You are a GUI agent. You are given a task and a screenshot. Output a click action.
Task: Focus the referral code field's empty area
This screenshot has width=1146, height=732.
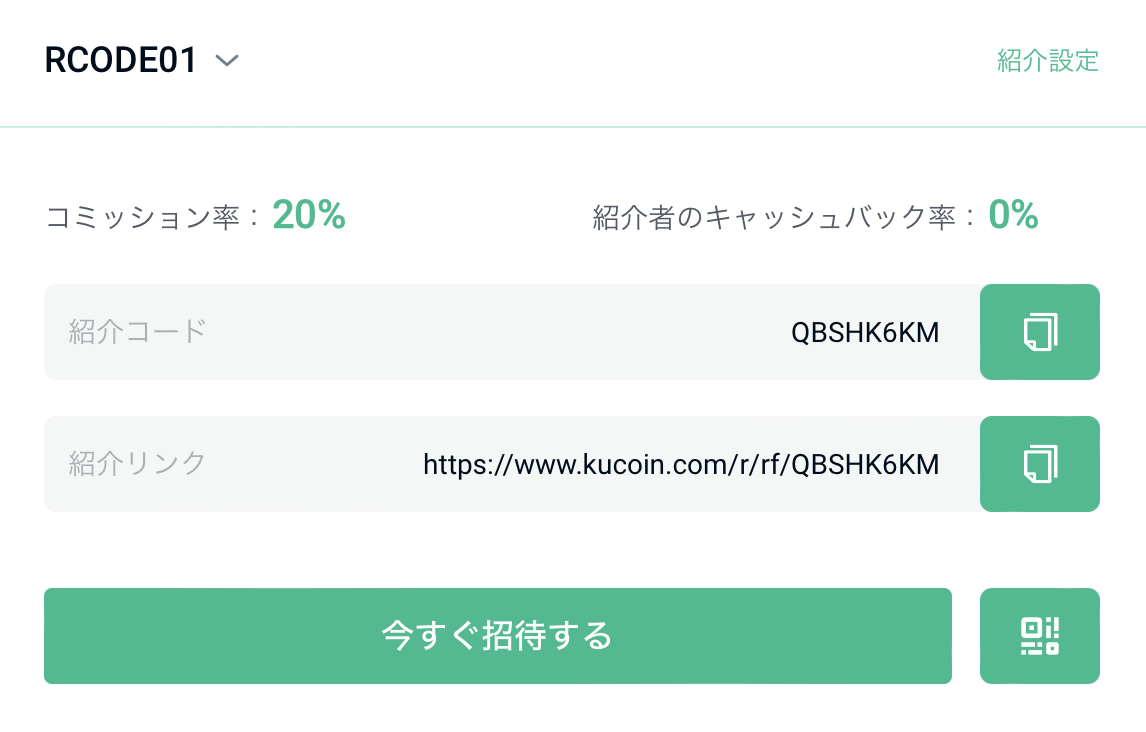tap(497, 332)
